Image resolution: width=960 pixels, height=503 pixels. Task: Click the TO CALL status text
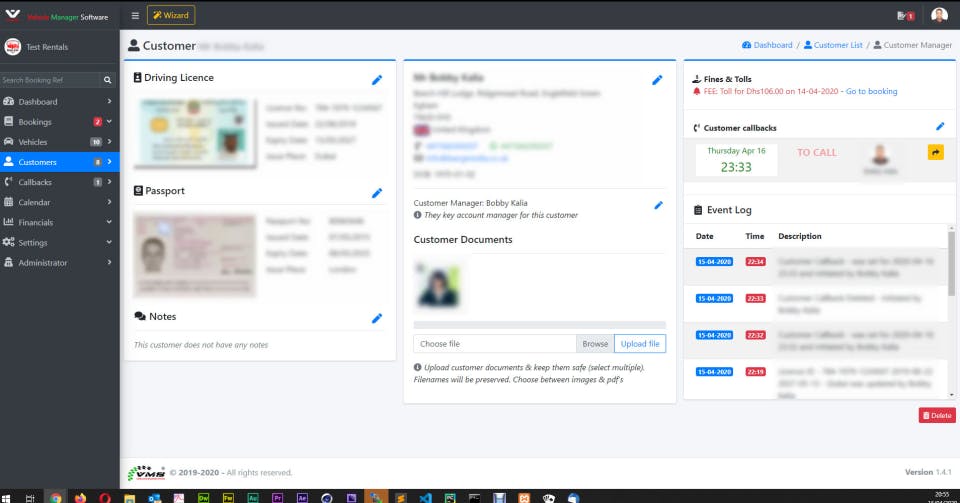[817, 152]
